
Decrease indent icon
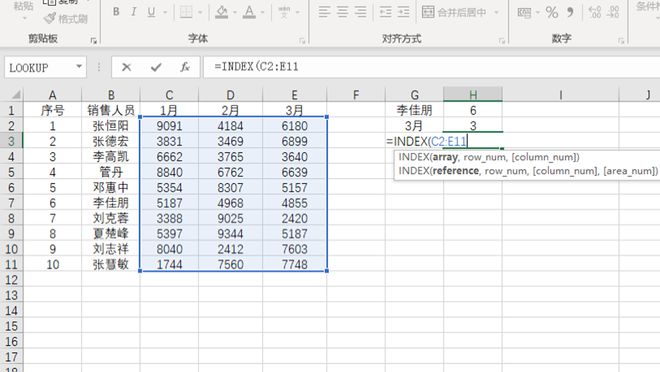tap(385, 12)
